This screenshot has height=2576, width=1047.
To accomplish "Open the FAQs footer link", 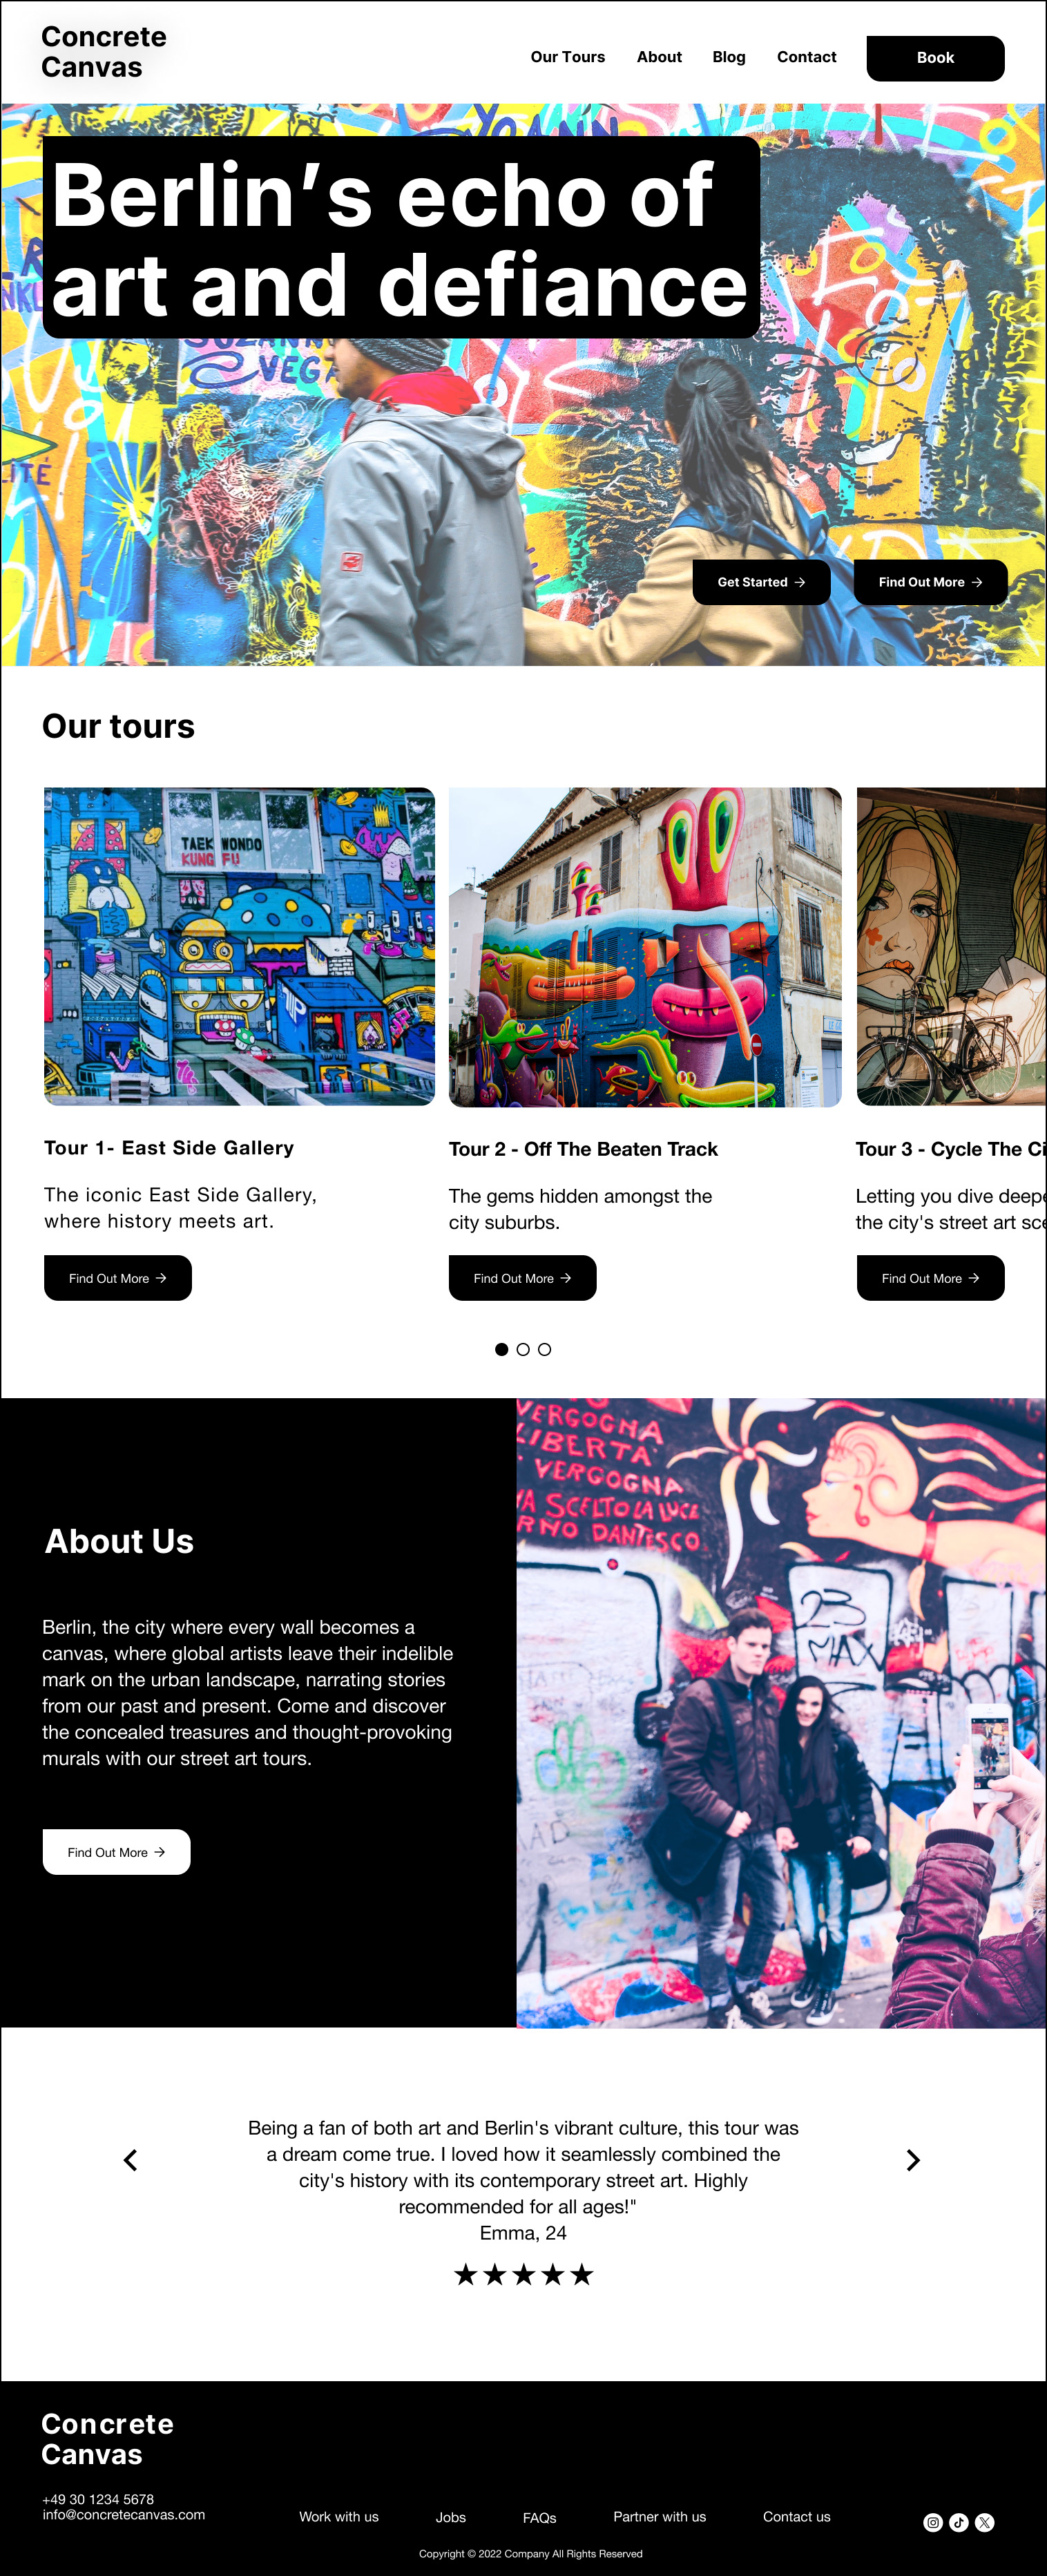I will click(x=539, y=2518).
